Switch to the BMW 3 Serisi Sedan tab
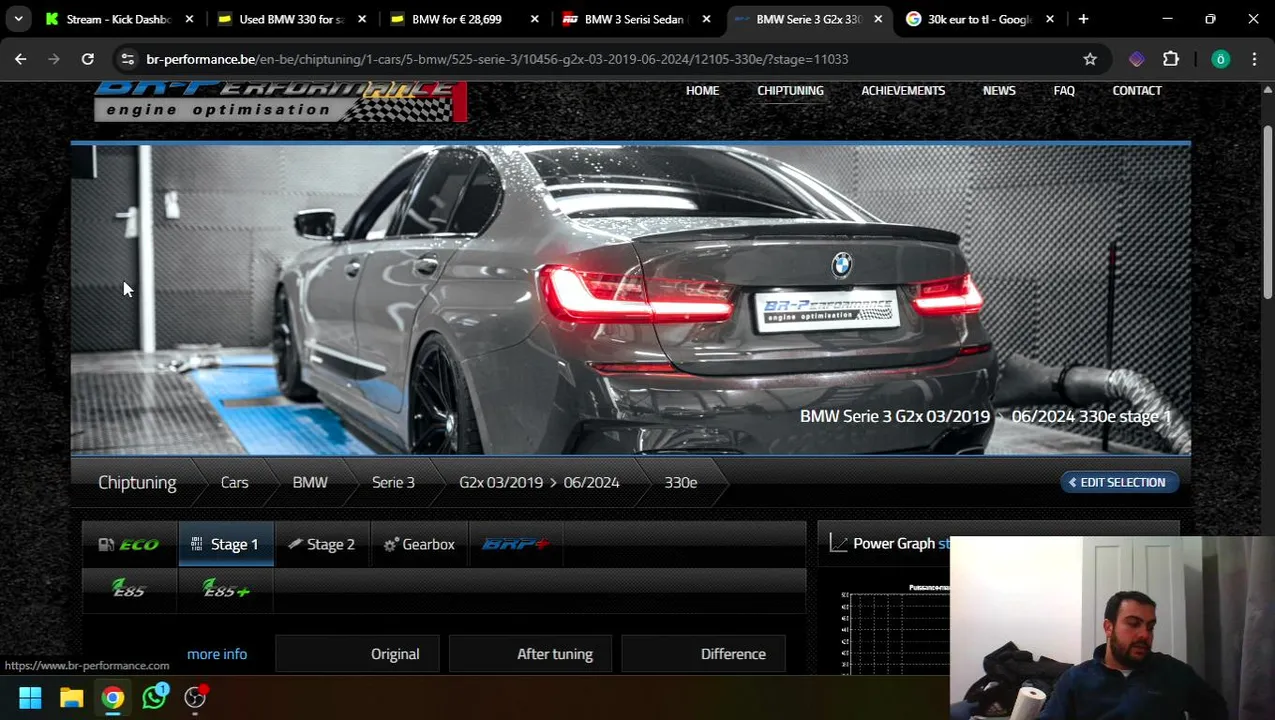1275x720 pixels. [634, 19]
